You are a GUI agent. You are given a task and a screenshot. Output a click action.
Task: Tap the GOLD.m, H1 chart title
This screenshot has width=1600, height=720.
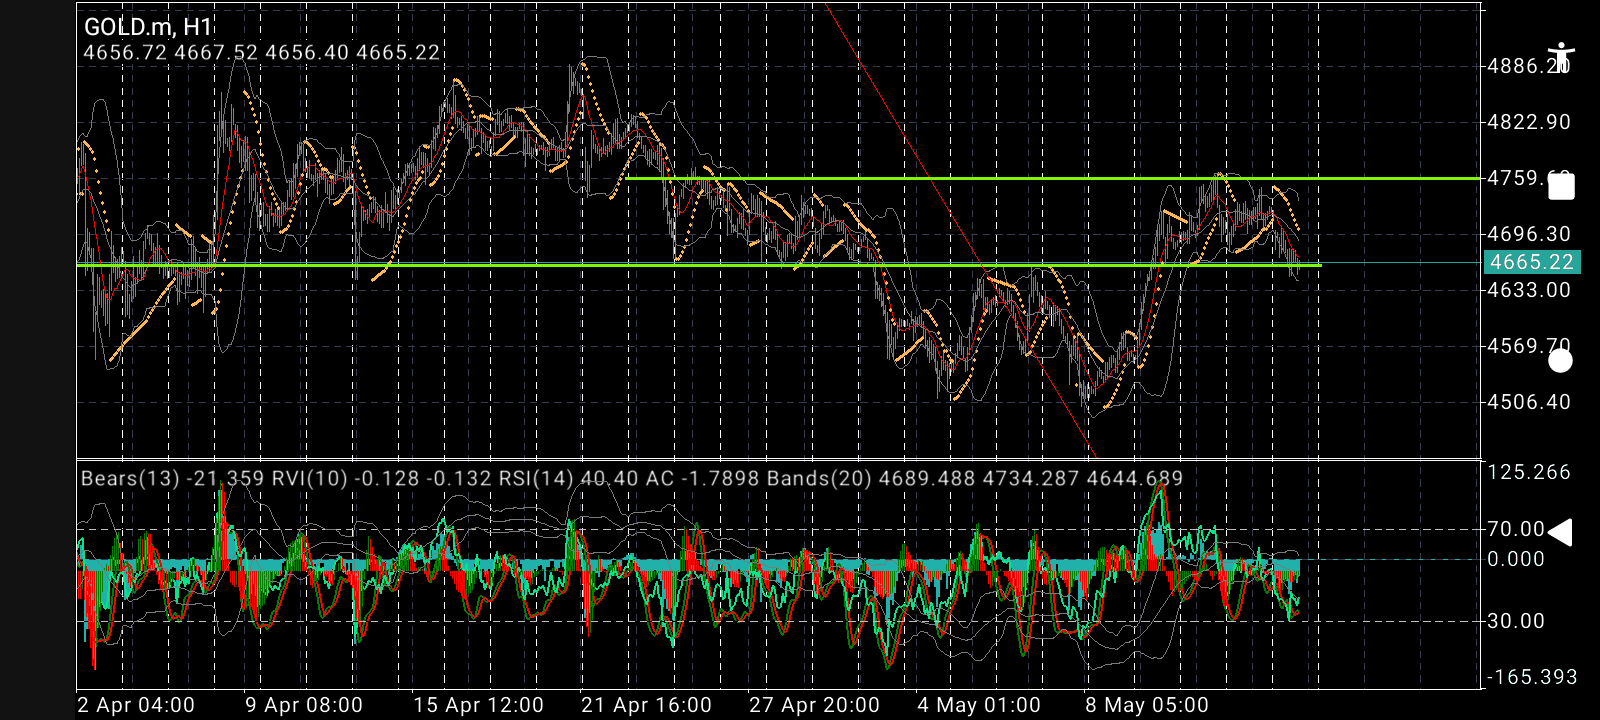[148, 27]
